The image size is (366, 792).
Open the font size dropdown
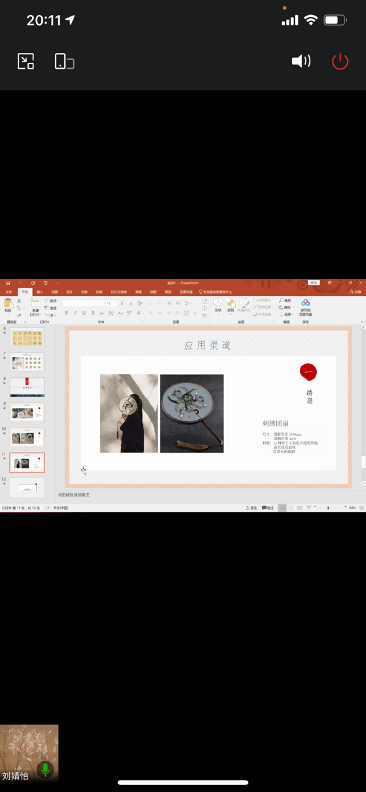click(x=111, y=303)
